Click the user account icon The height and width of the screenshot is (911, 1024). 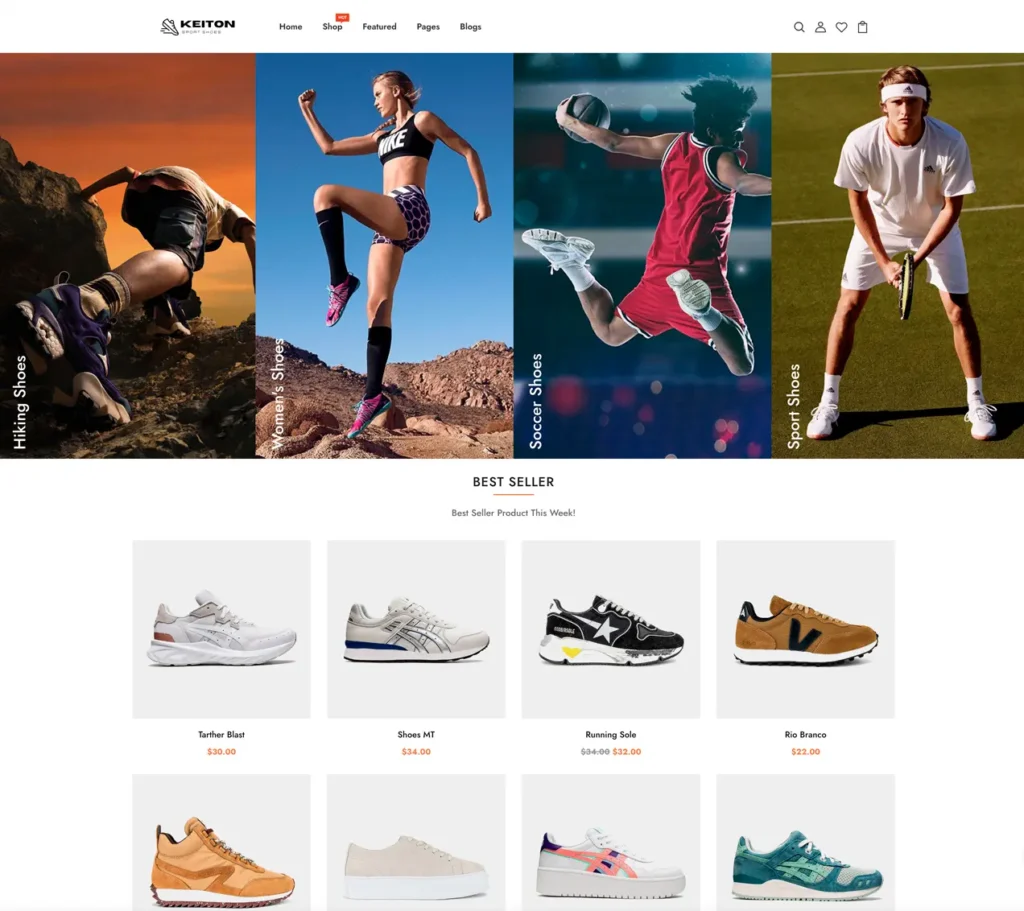(x=820, y=27)
